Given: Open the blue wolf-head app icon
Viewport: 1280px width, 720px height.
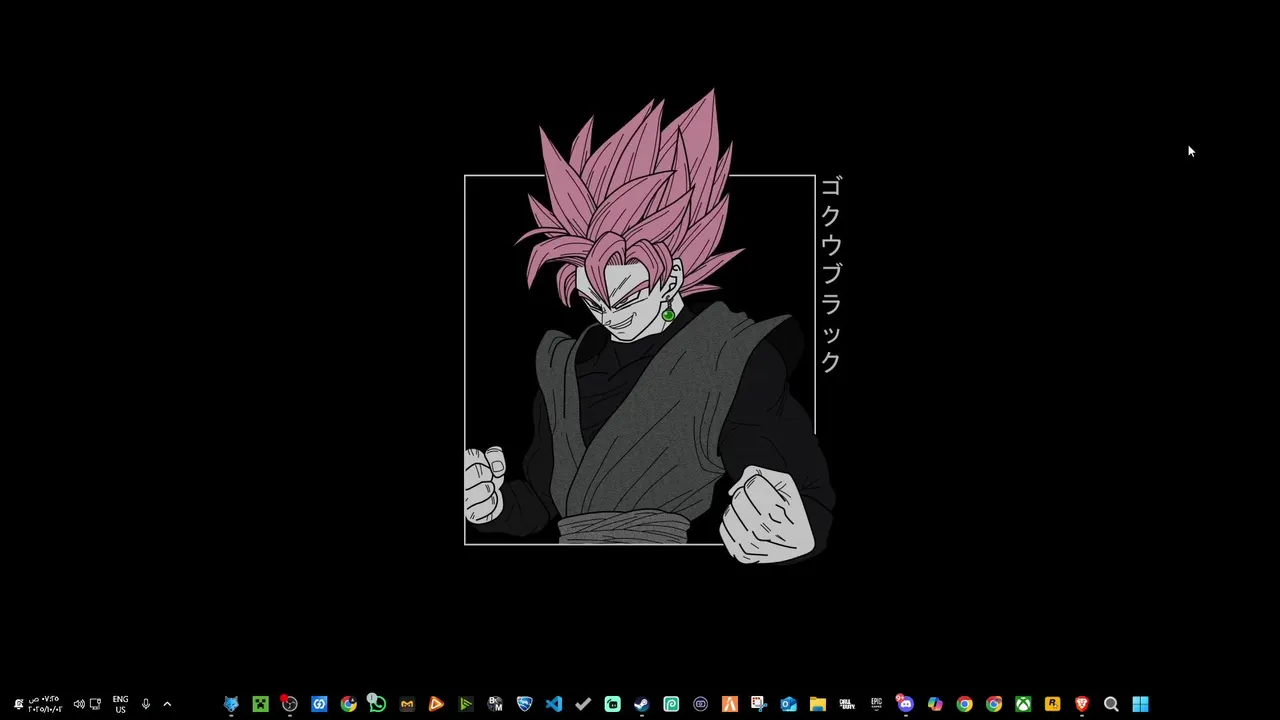Looking at the screenshot, I should point(231,704).
